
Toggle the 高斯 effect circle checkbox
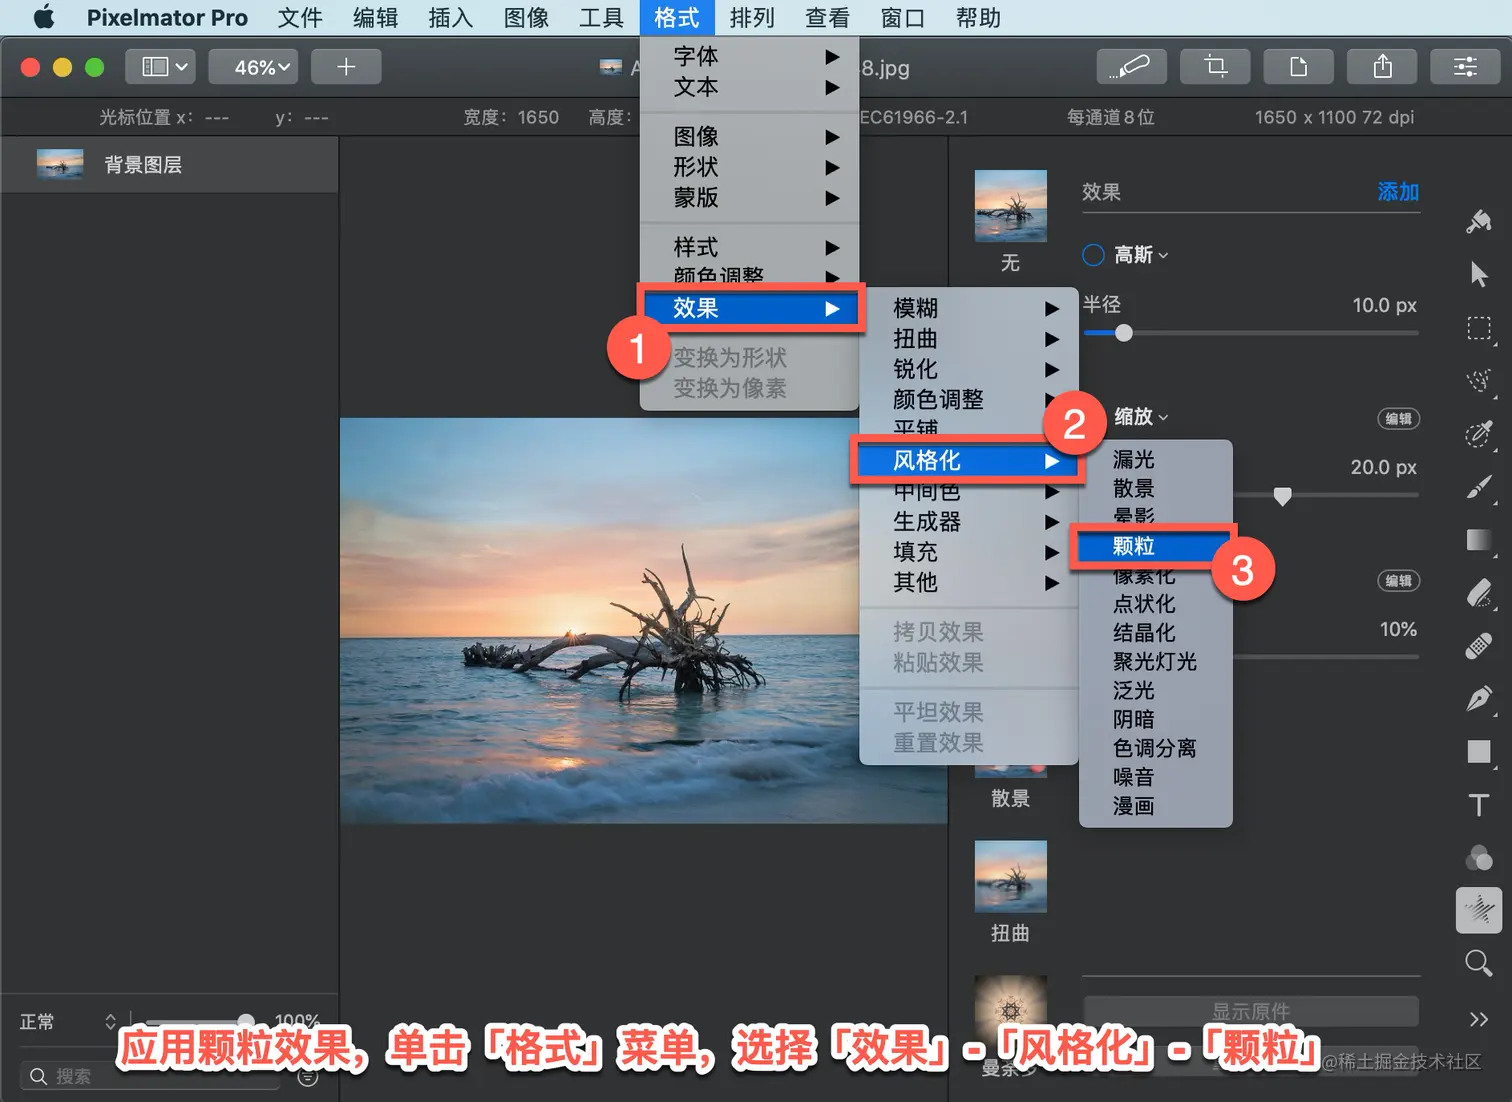(1093, 255)
